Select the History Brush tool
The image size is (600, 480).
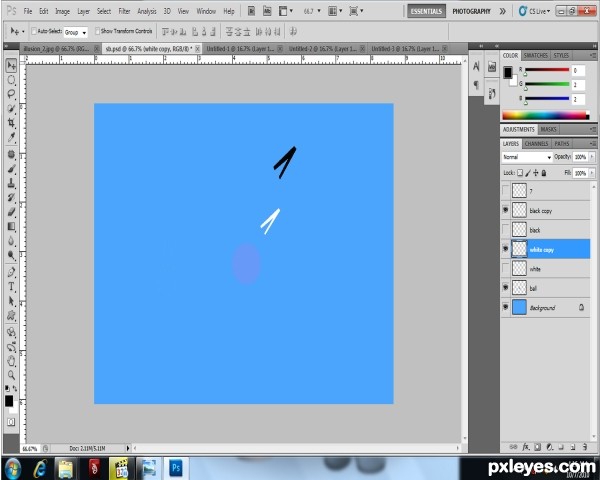(11, 197)
